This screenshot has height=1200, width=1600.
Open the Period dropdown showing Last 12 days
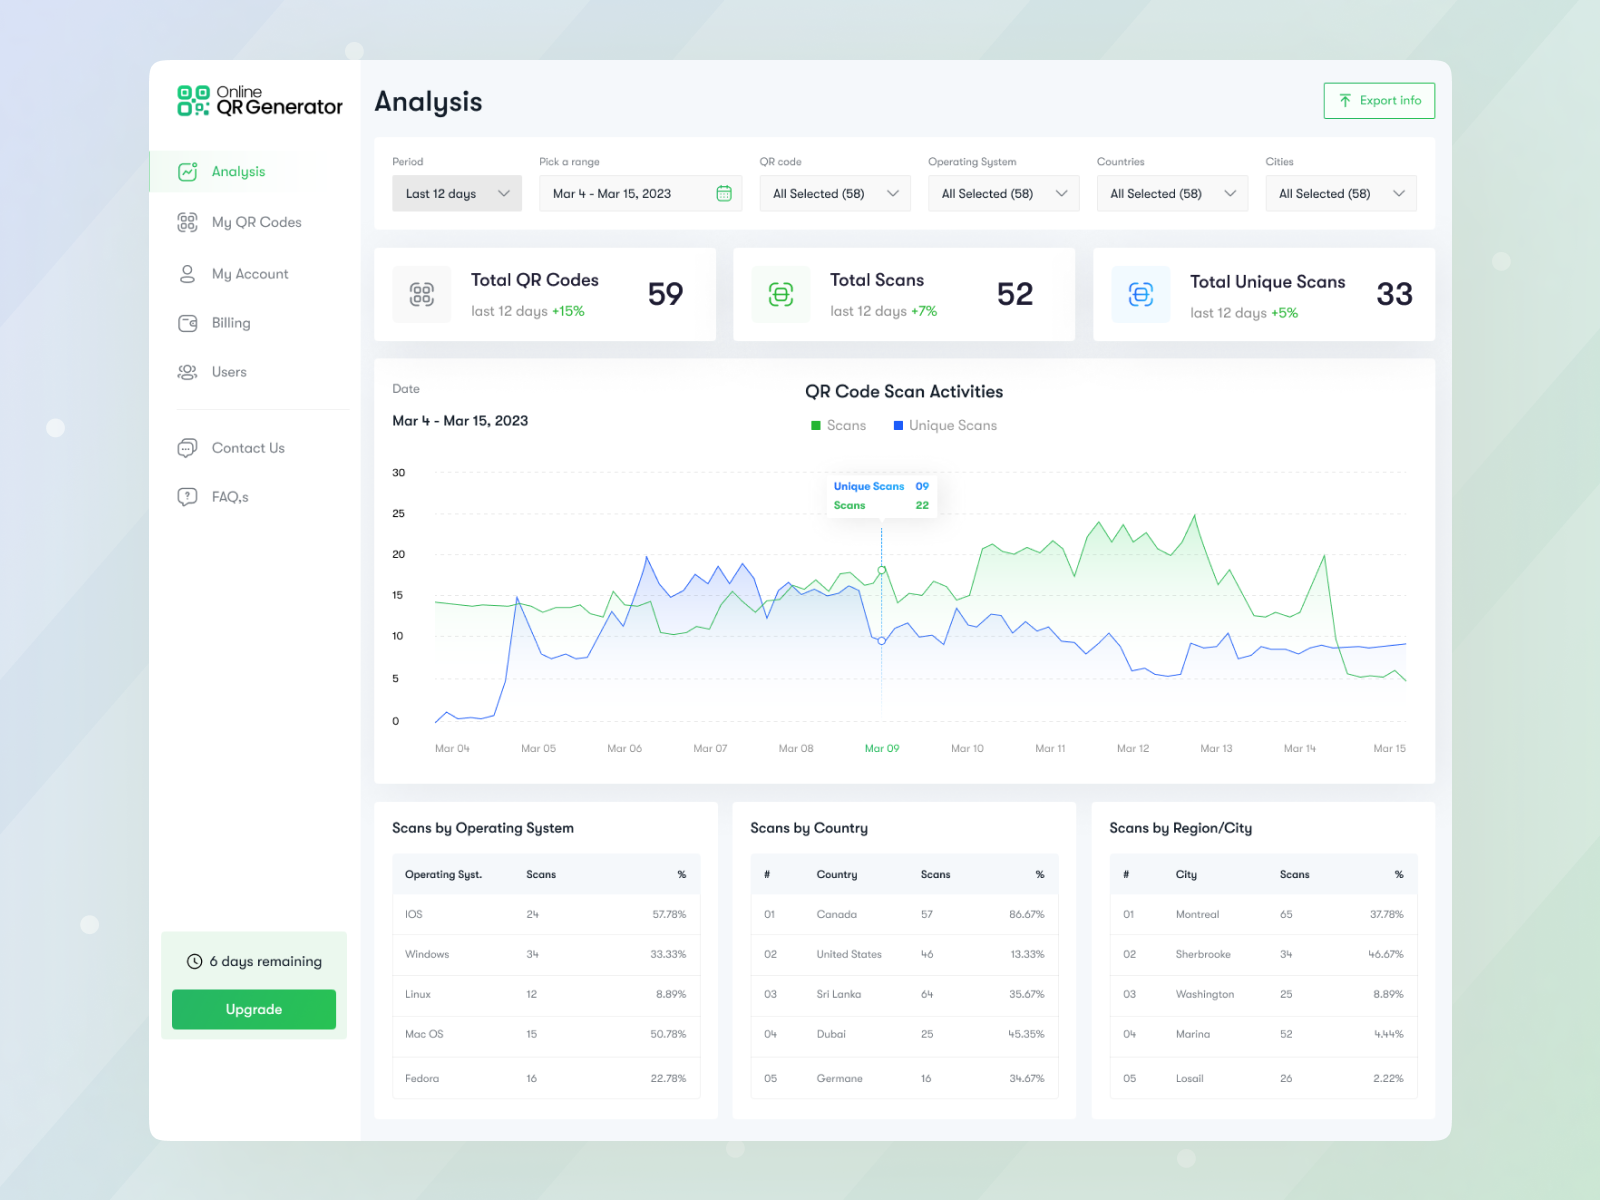[x=456, y=193]
